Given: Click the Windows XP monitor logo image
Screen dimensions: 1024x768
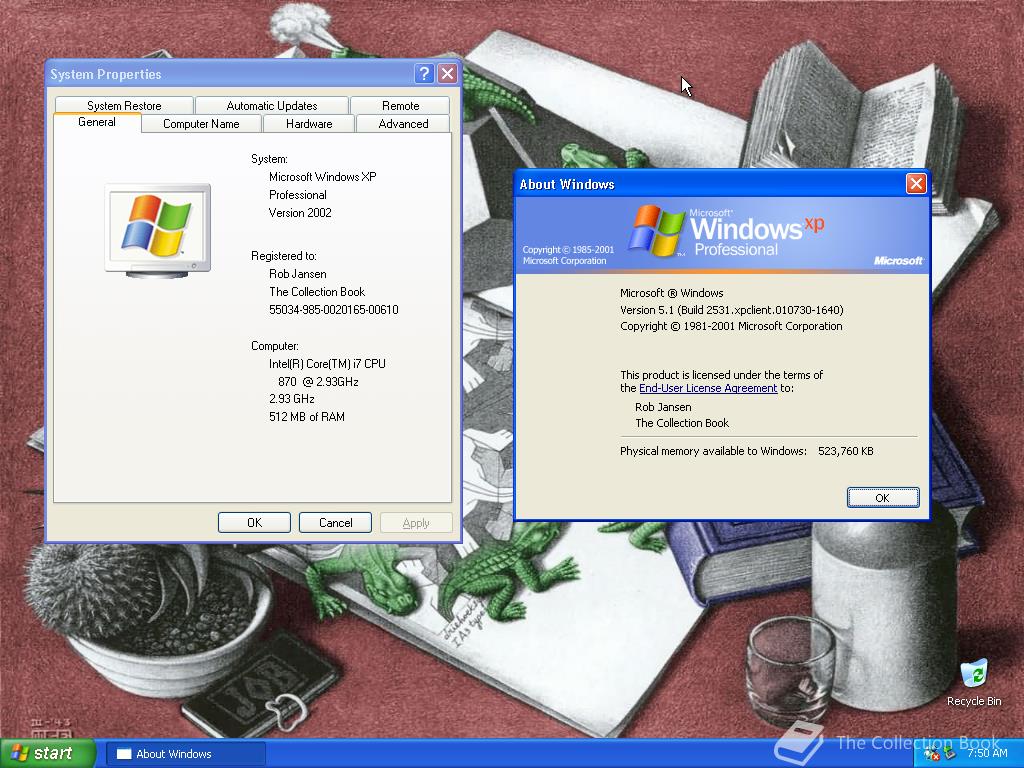Looking at the screenshot, I should [x=157, y=231].
